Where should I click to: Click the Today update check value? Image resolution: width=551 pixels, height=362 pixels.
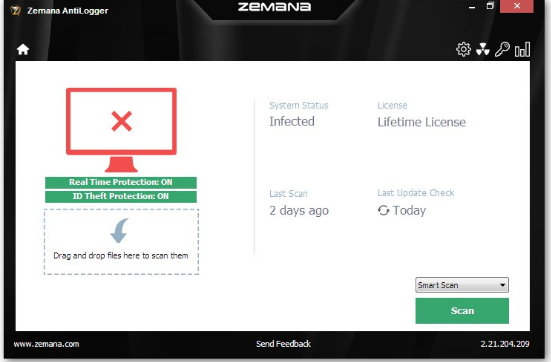[409, 211]
